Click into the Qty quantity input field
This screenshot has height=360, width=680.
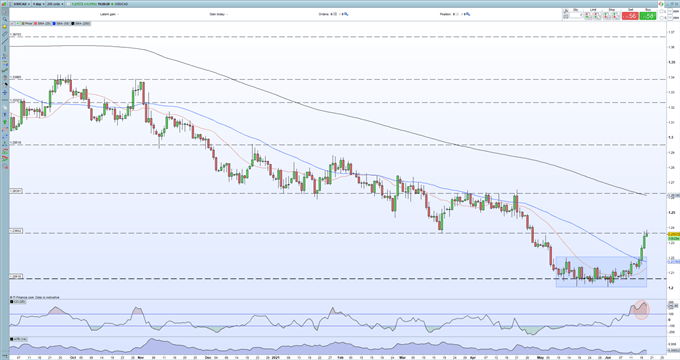tap(576, 15)
